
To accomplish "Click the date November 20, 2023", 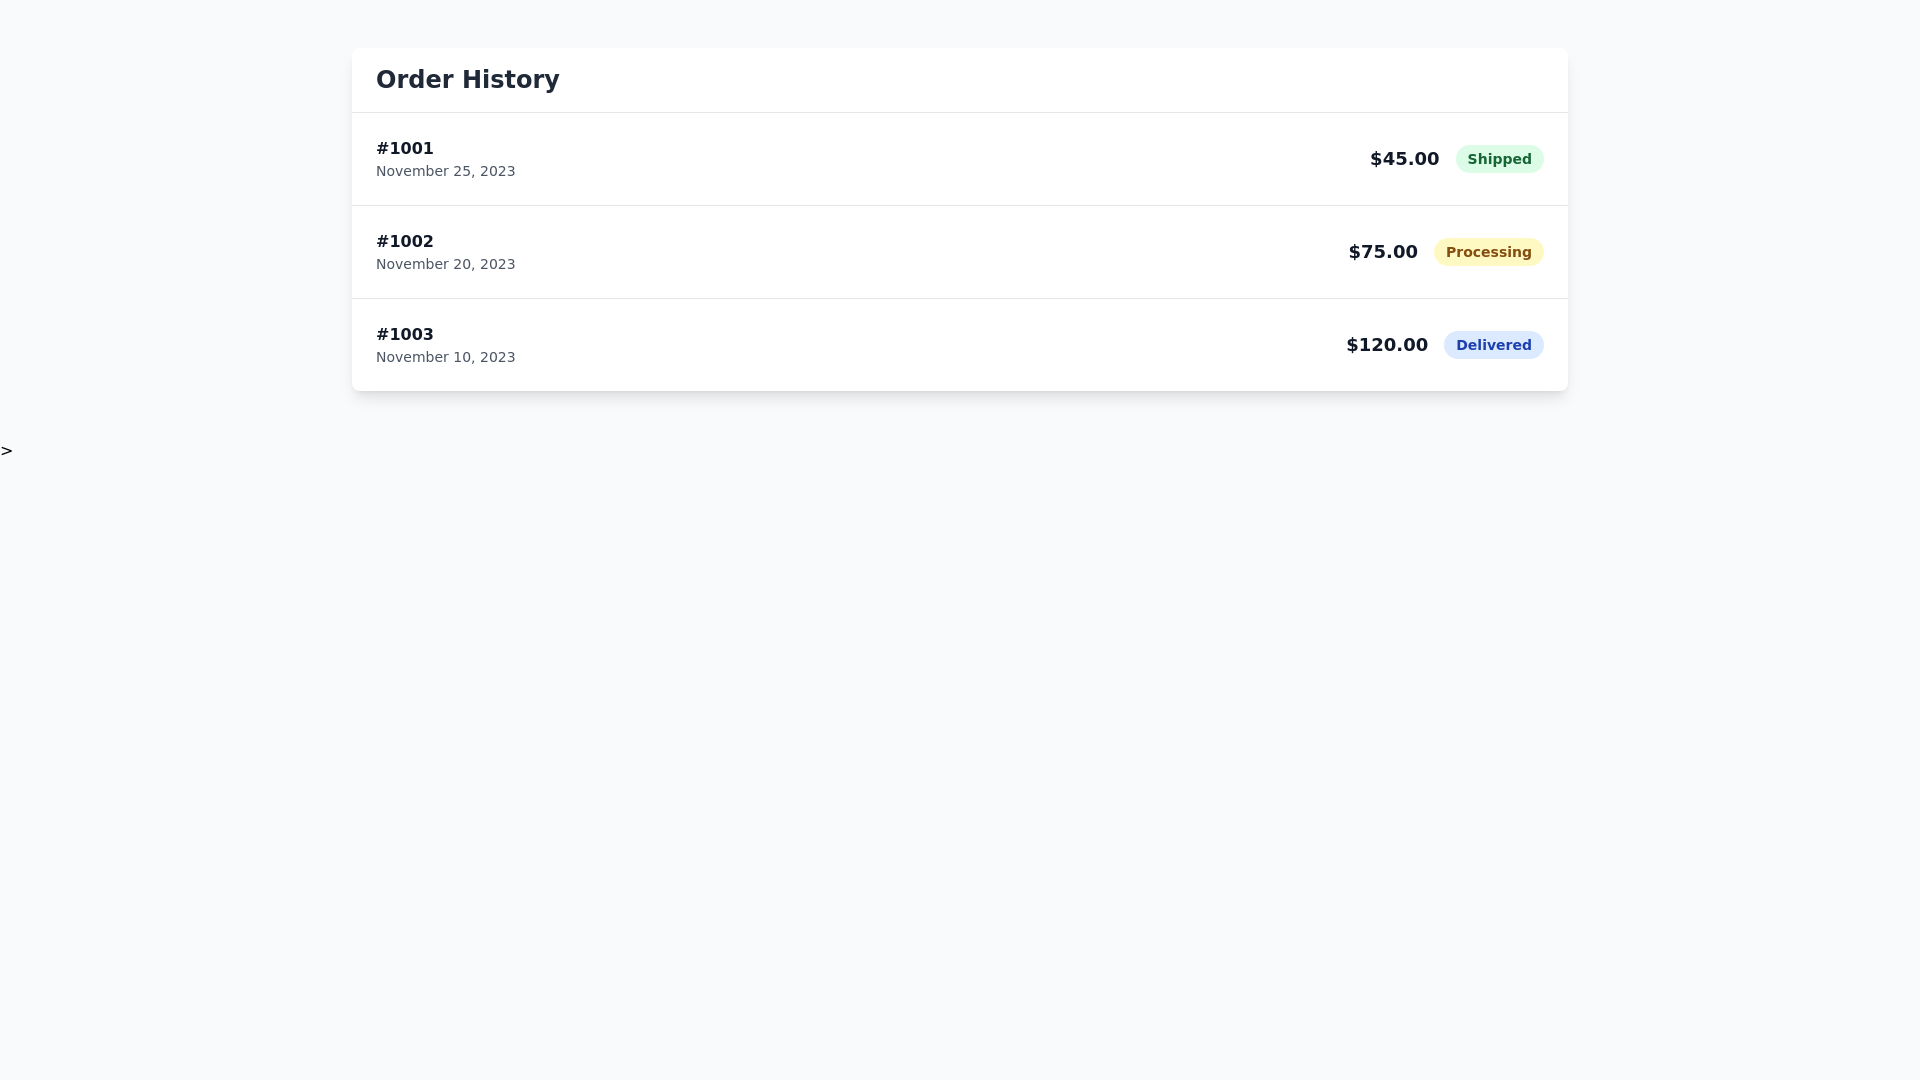I will (x=445, y=264).
